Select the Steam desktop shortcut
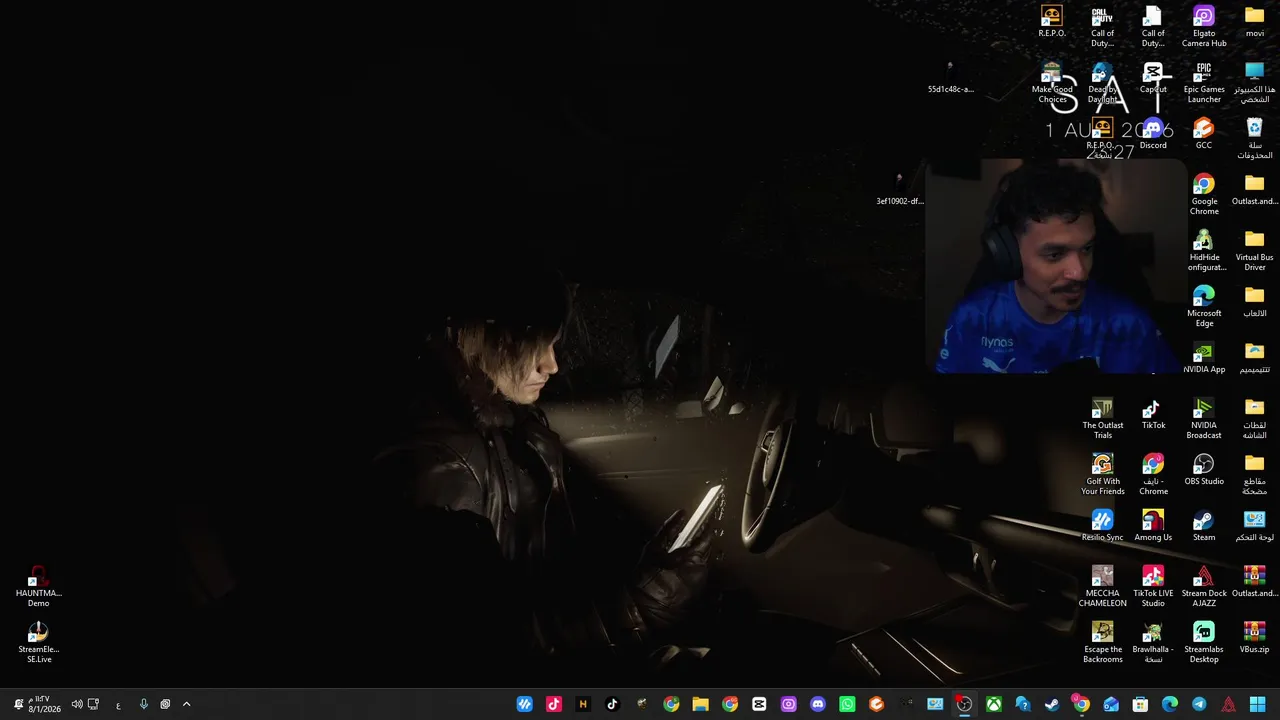 pyautogui.click(x=1204, y=526)
